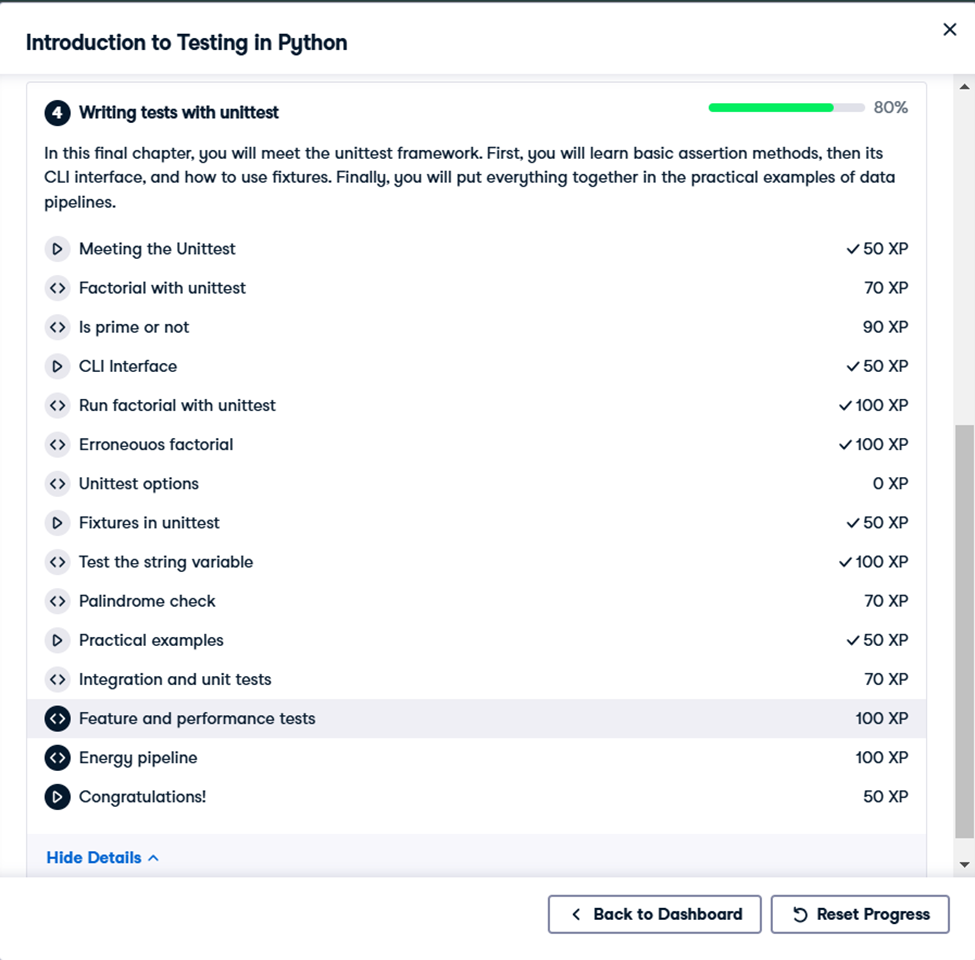
Task: Open Integration and unit tests exercise
Action: [476, 680]
